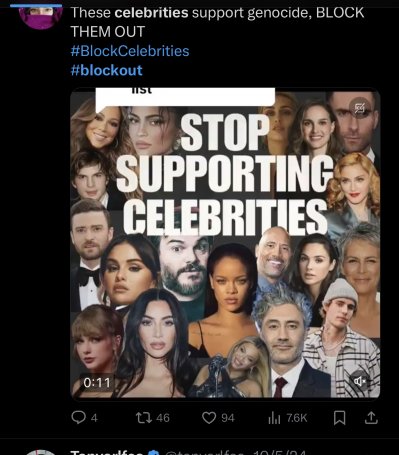
Task: Open the reply speech bubble icon
Action: coord(78,417)
